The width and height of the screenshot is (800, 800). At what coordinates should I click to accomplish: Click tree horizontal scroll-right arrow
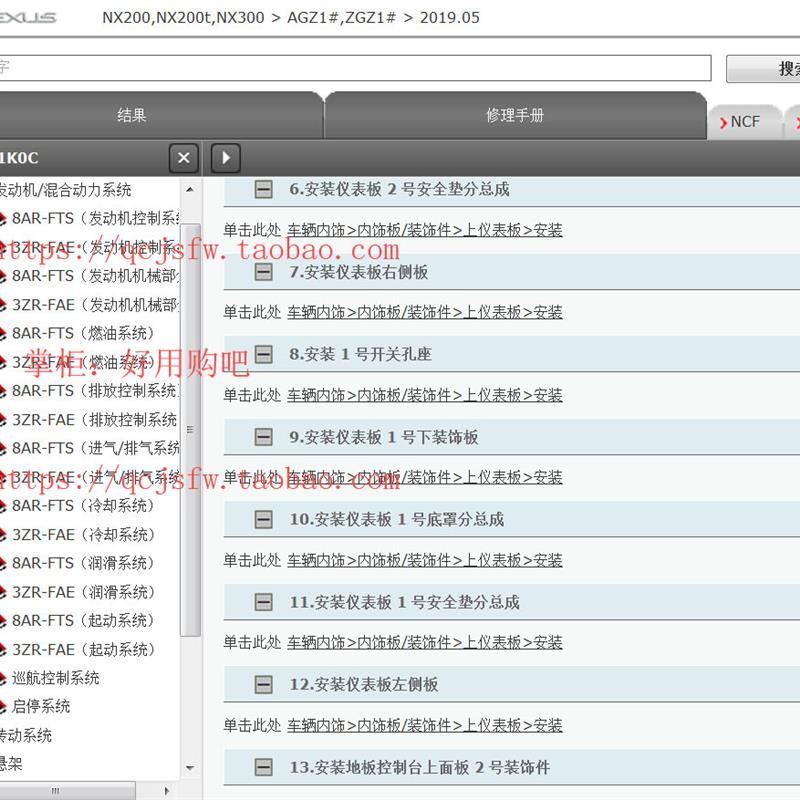(166, 790)
